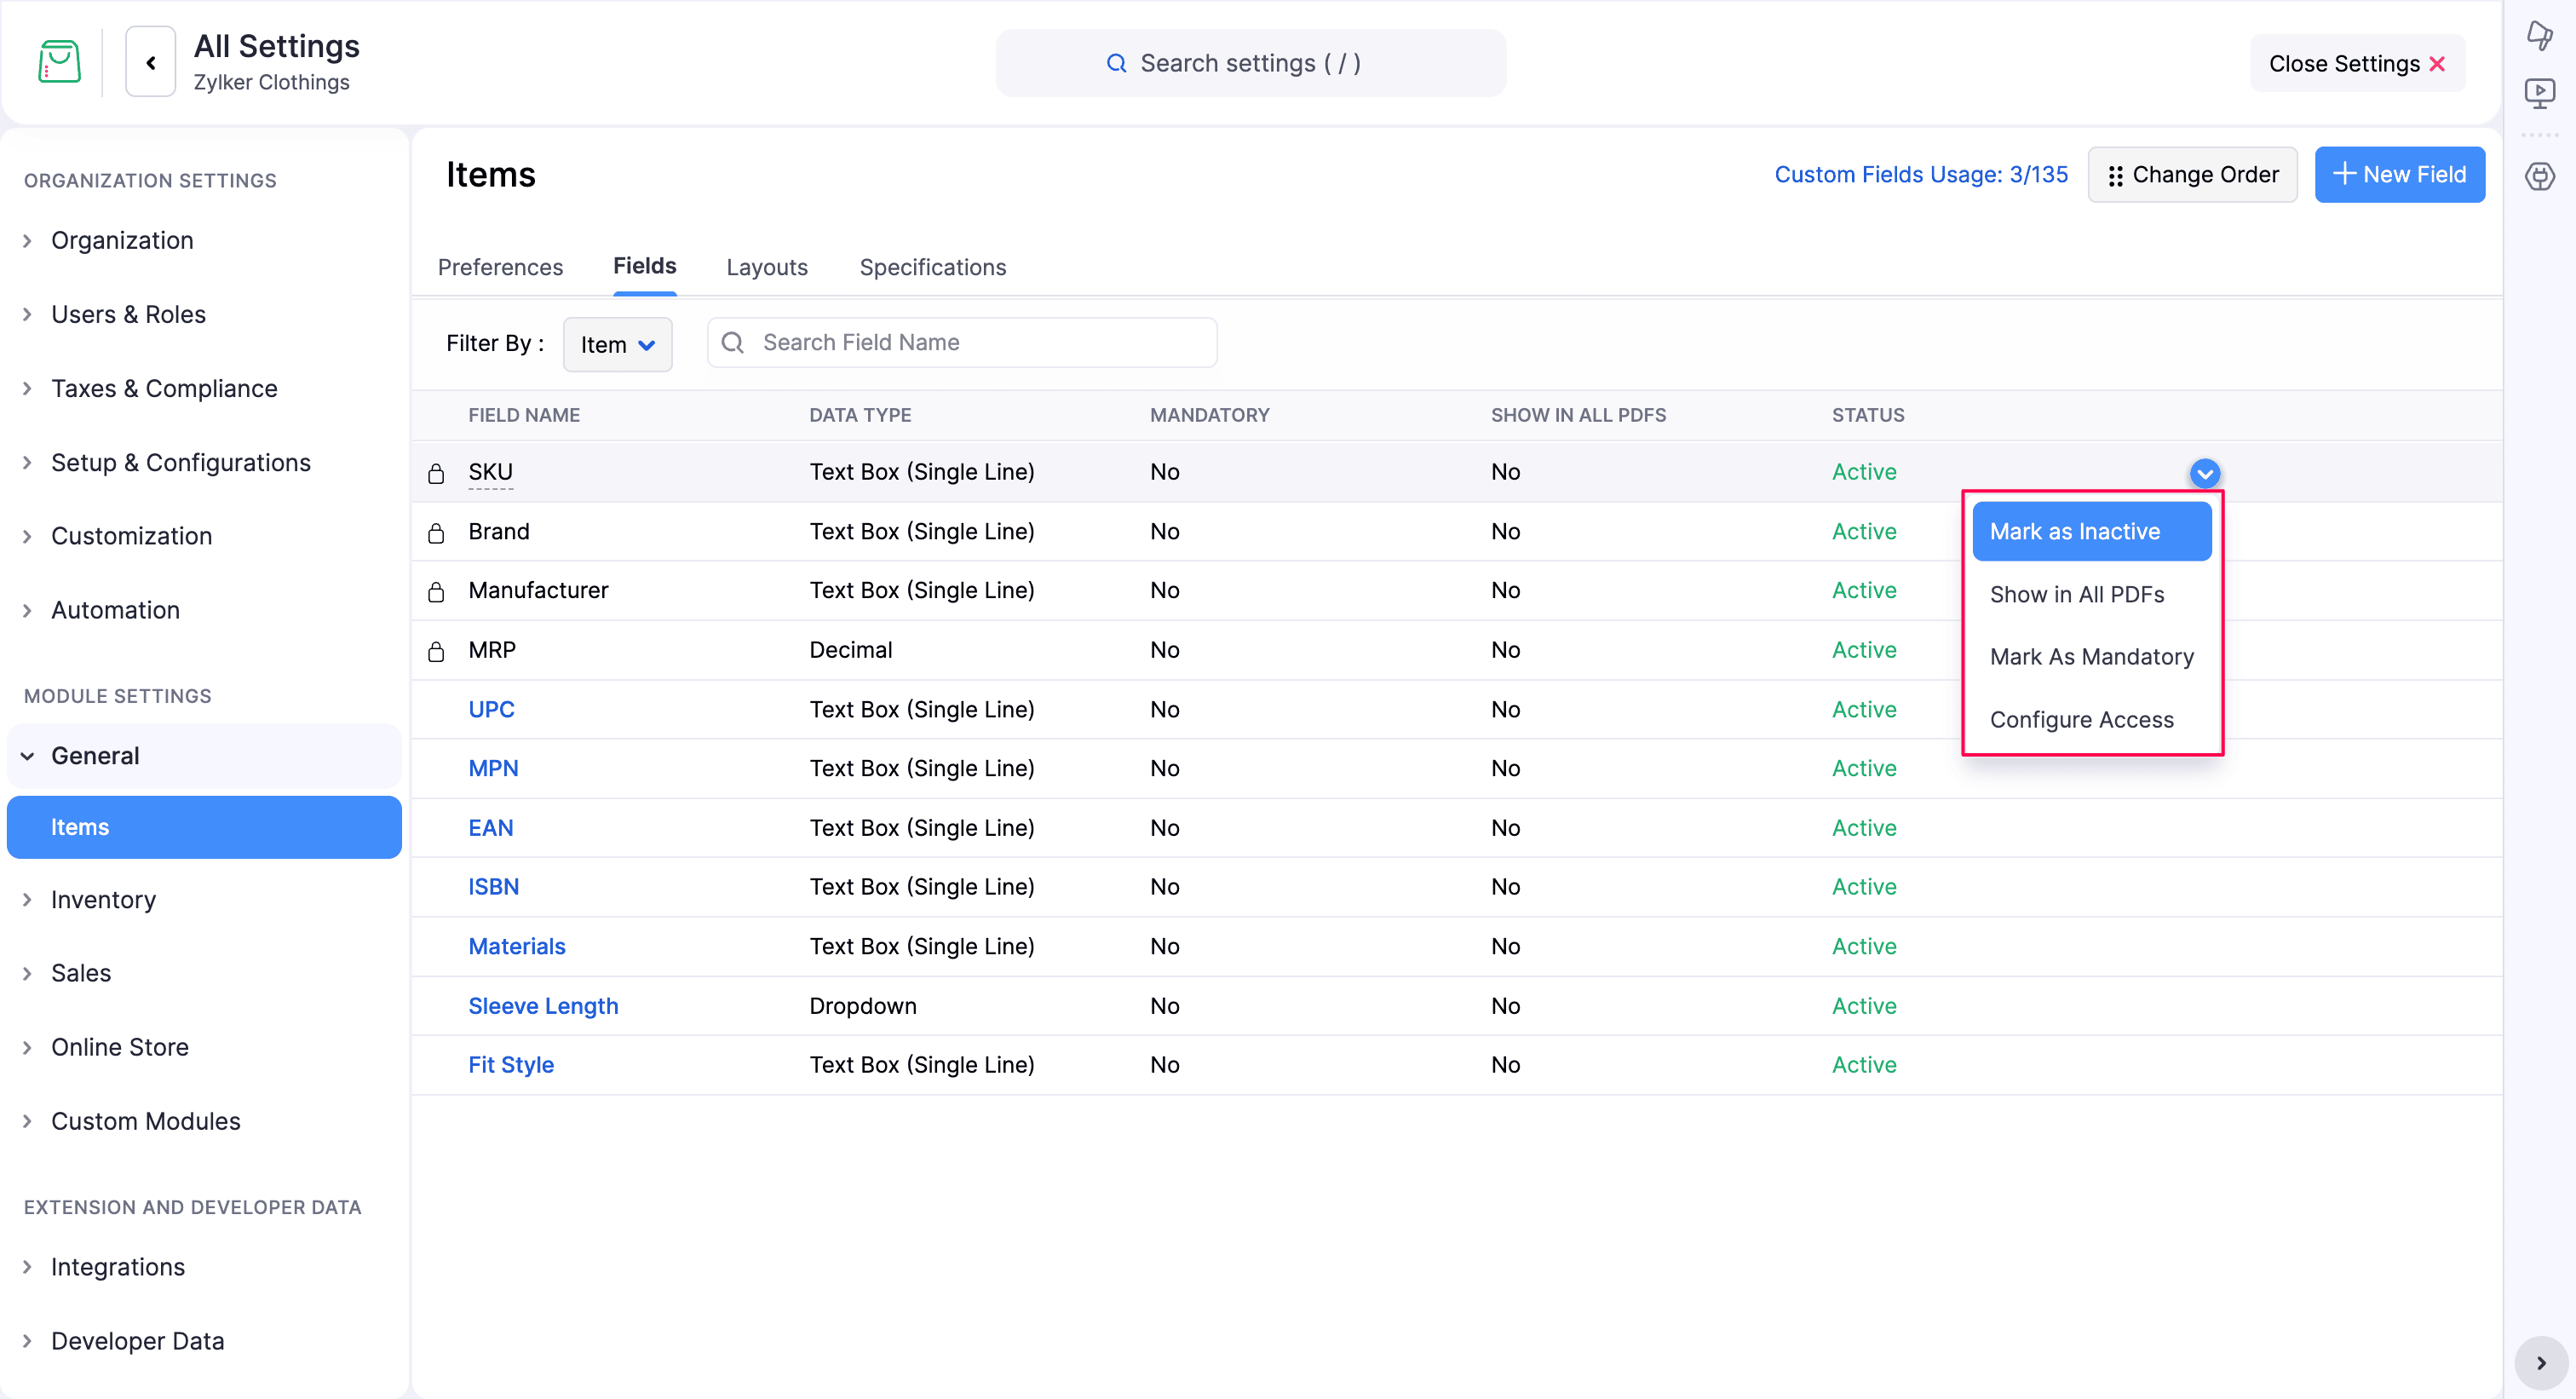
Task: Click the Change Order button
Action: tap(2192, 174)
